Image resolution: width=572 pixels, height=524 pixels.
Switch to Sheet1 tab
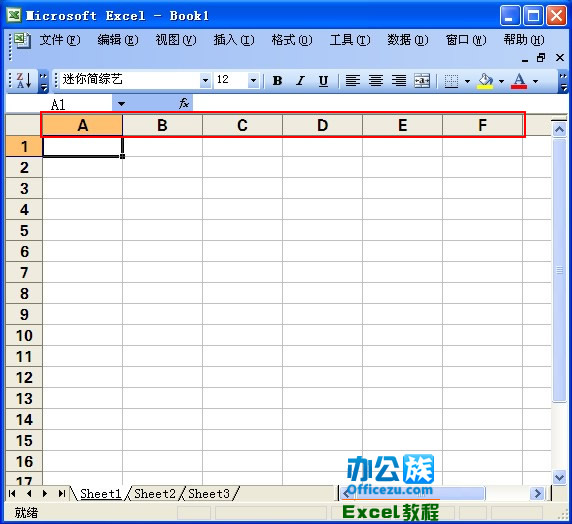[x=100, y=494]
